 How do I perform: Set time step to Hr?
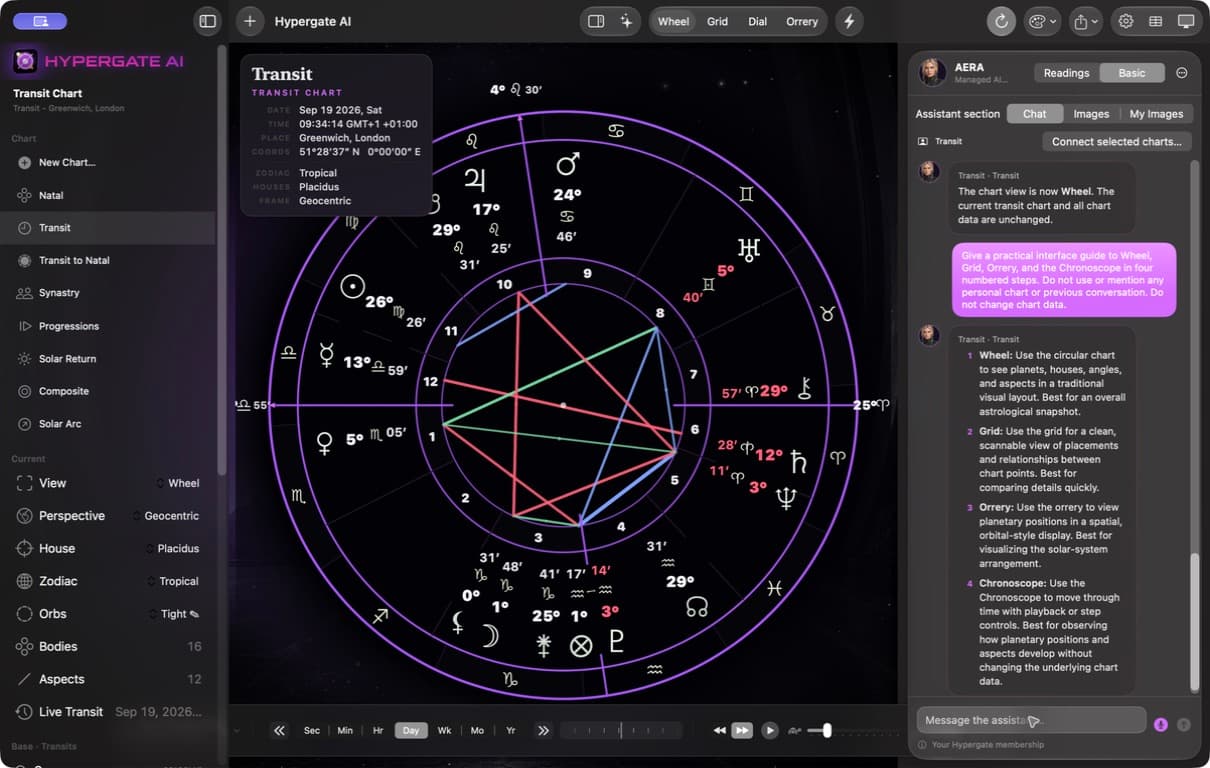click(378, 731)
